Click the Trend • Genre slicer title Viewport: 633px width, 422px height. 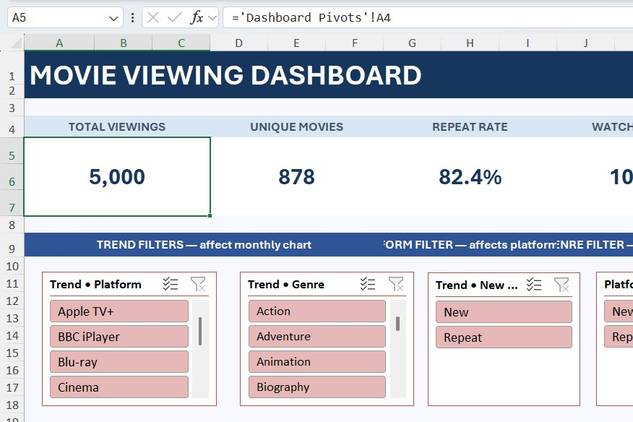tap(286, 284)
